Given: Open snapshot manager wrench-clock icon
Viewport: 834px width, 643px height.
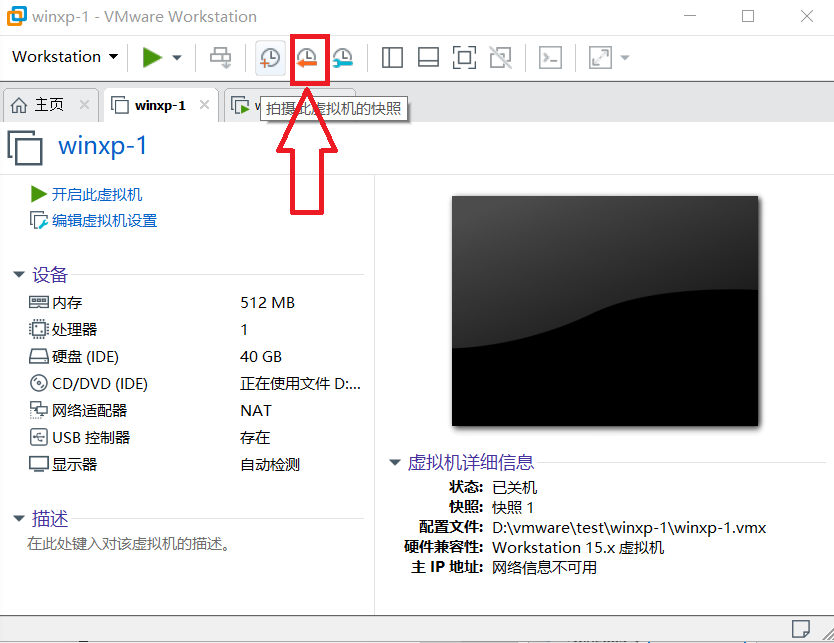Looking at the screenshot, I should 343,57.
